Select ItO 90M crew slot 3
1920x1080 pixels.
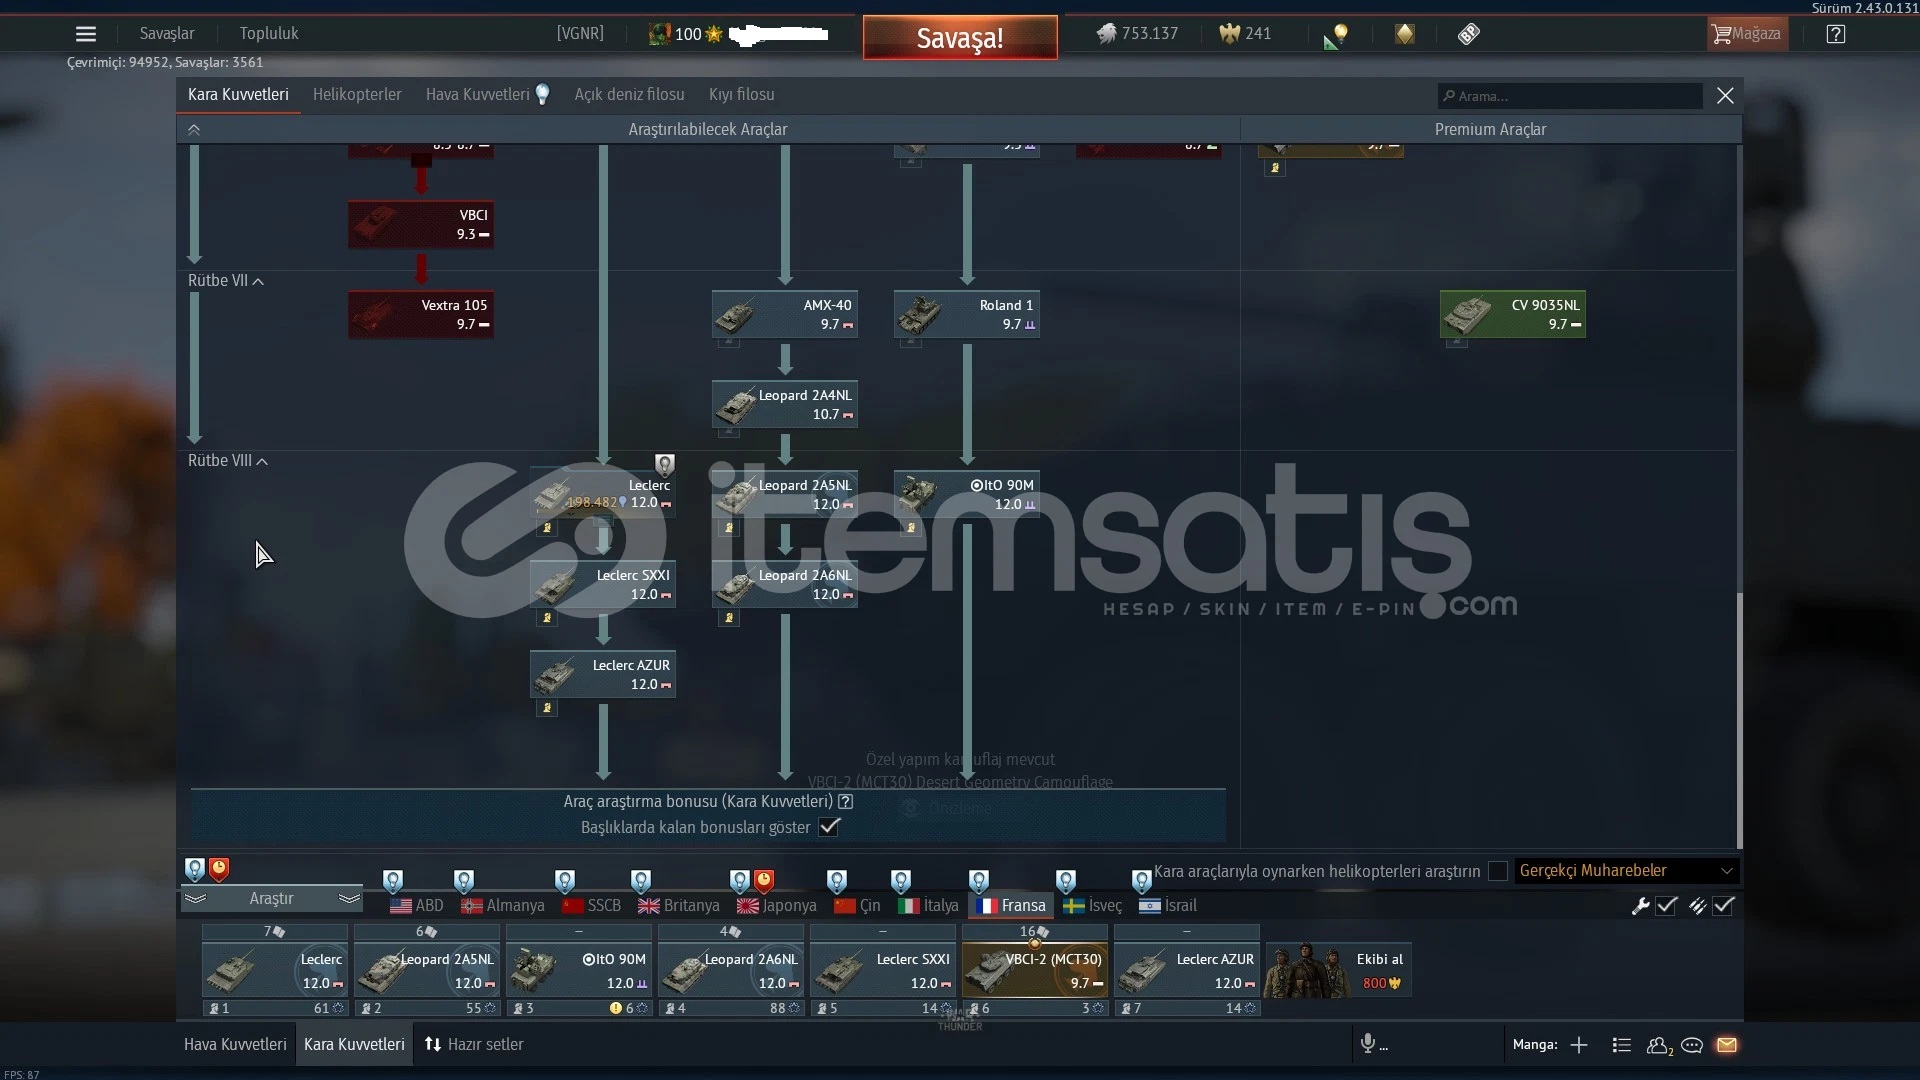[579, 970]
